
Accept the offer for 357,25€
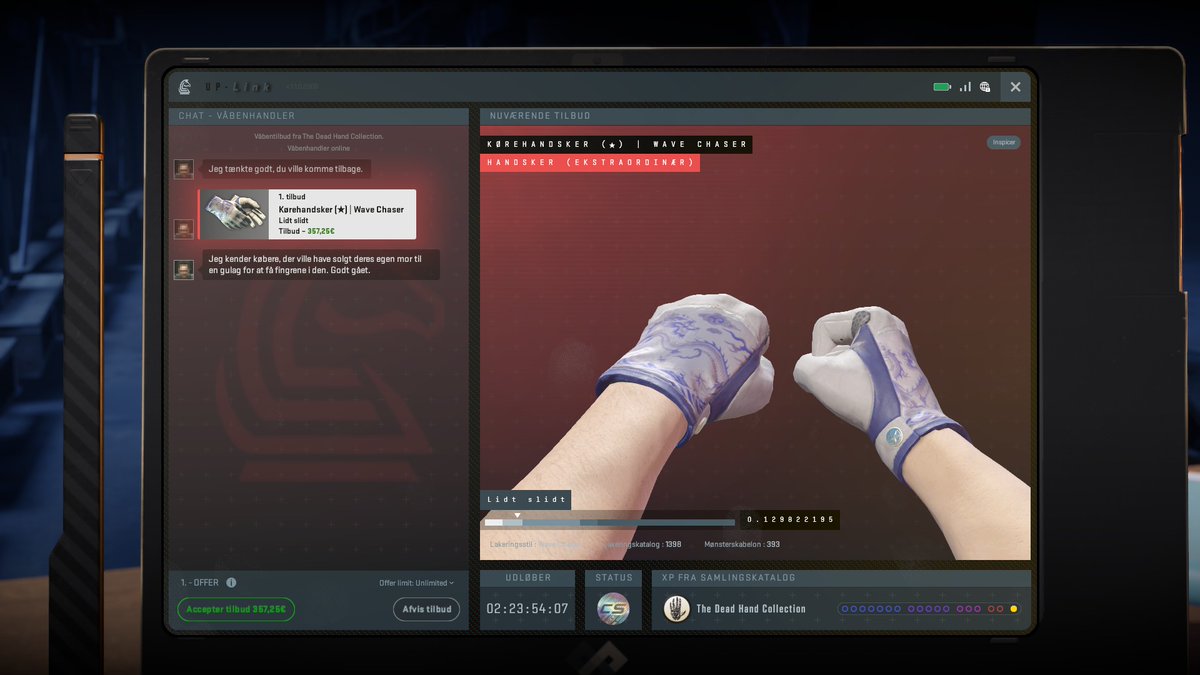(x=236, y=609)
